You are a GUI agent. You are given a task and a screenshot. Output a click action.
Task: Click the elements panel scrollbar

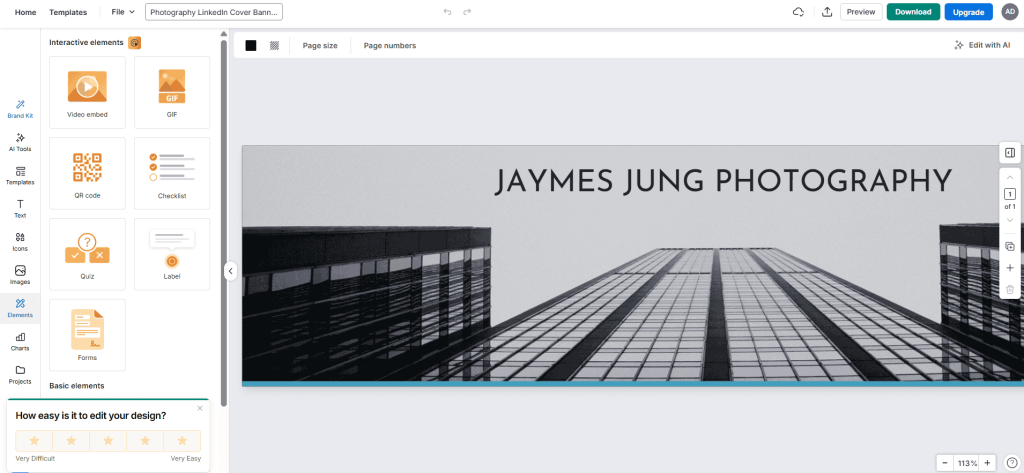[224, 222]
